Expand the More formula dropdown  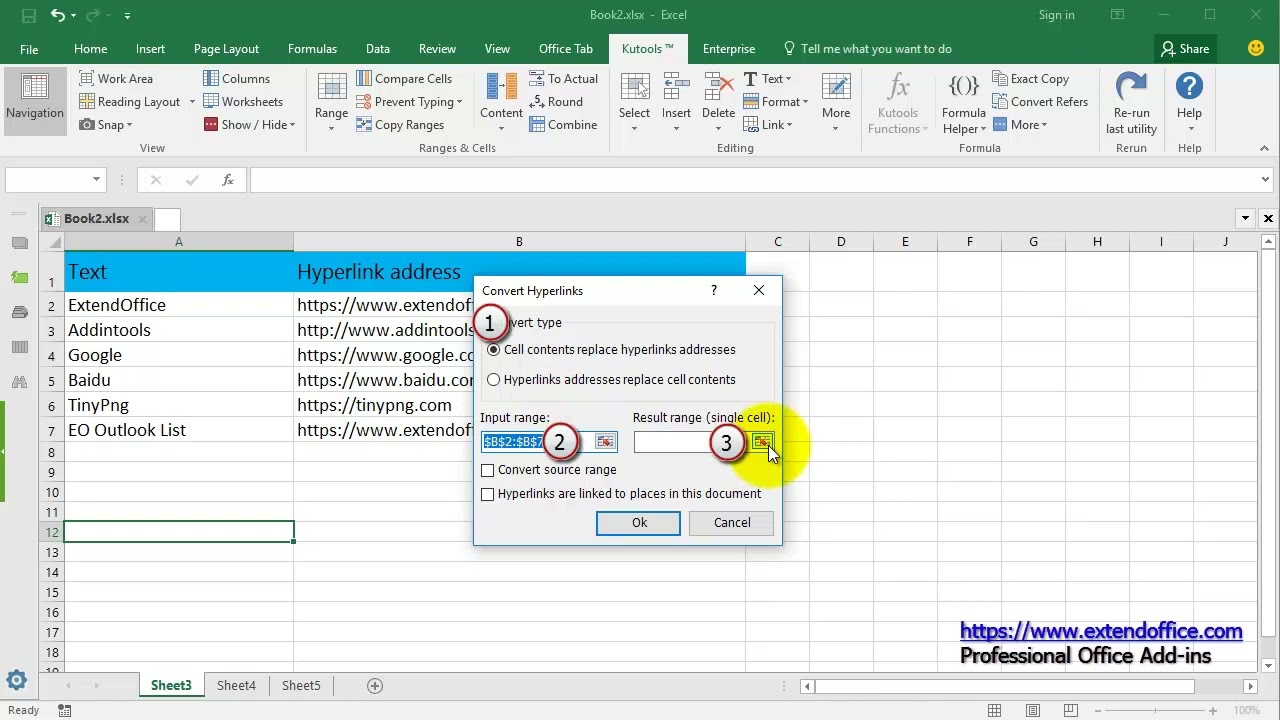point(1044,125)
